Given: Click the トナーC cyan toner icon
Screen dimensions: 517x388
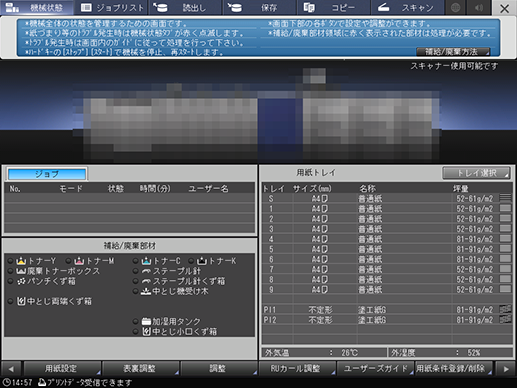Looking at the screenshot, I should tap(146, 261).
